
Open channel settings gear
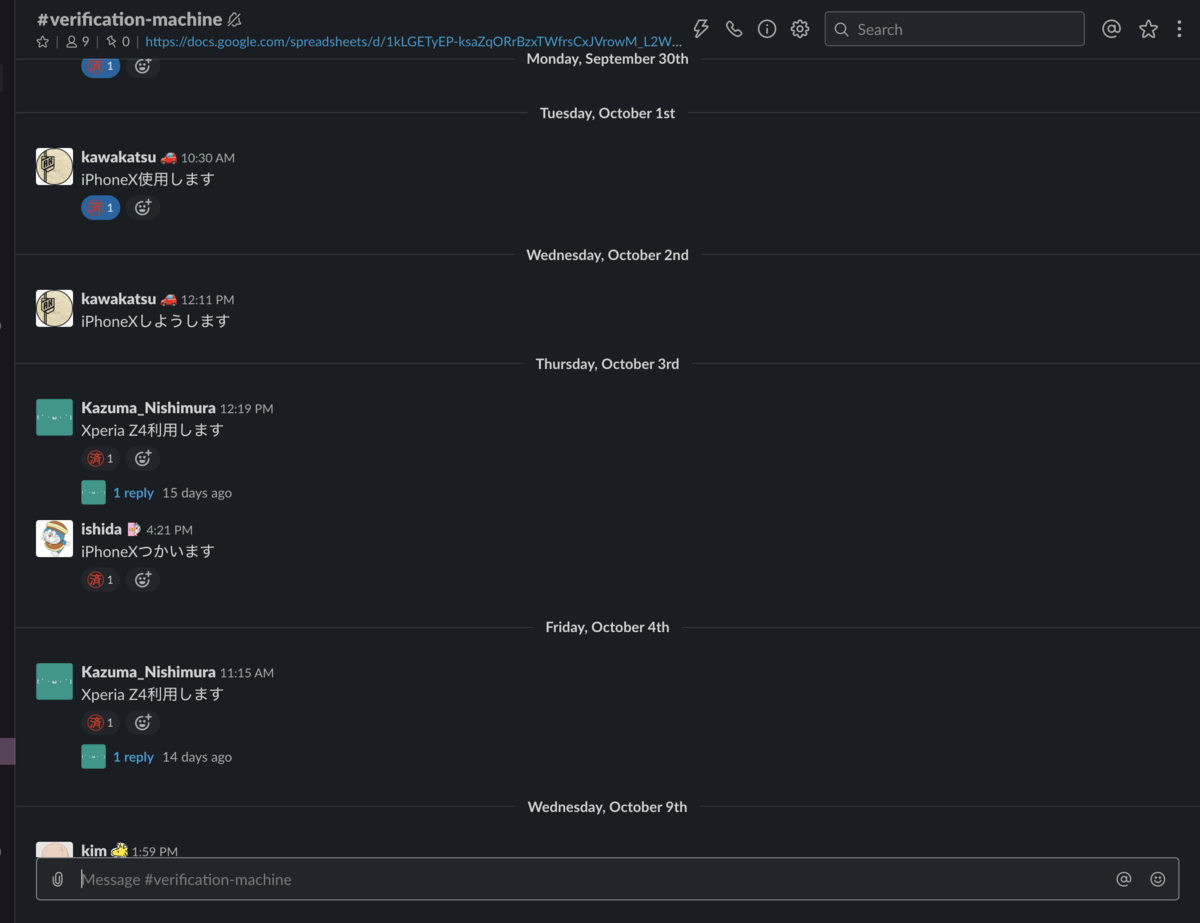[x=800, y=29]
